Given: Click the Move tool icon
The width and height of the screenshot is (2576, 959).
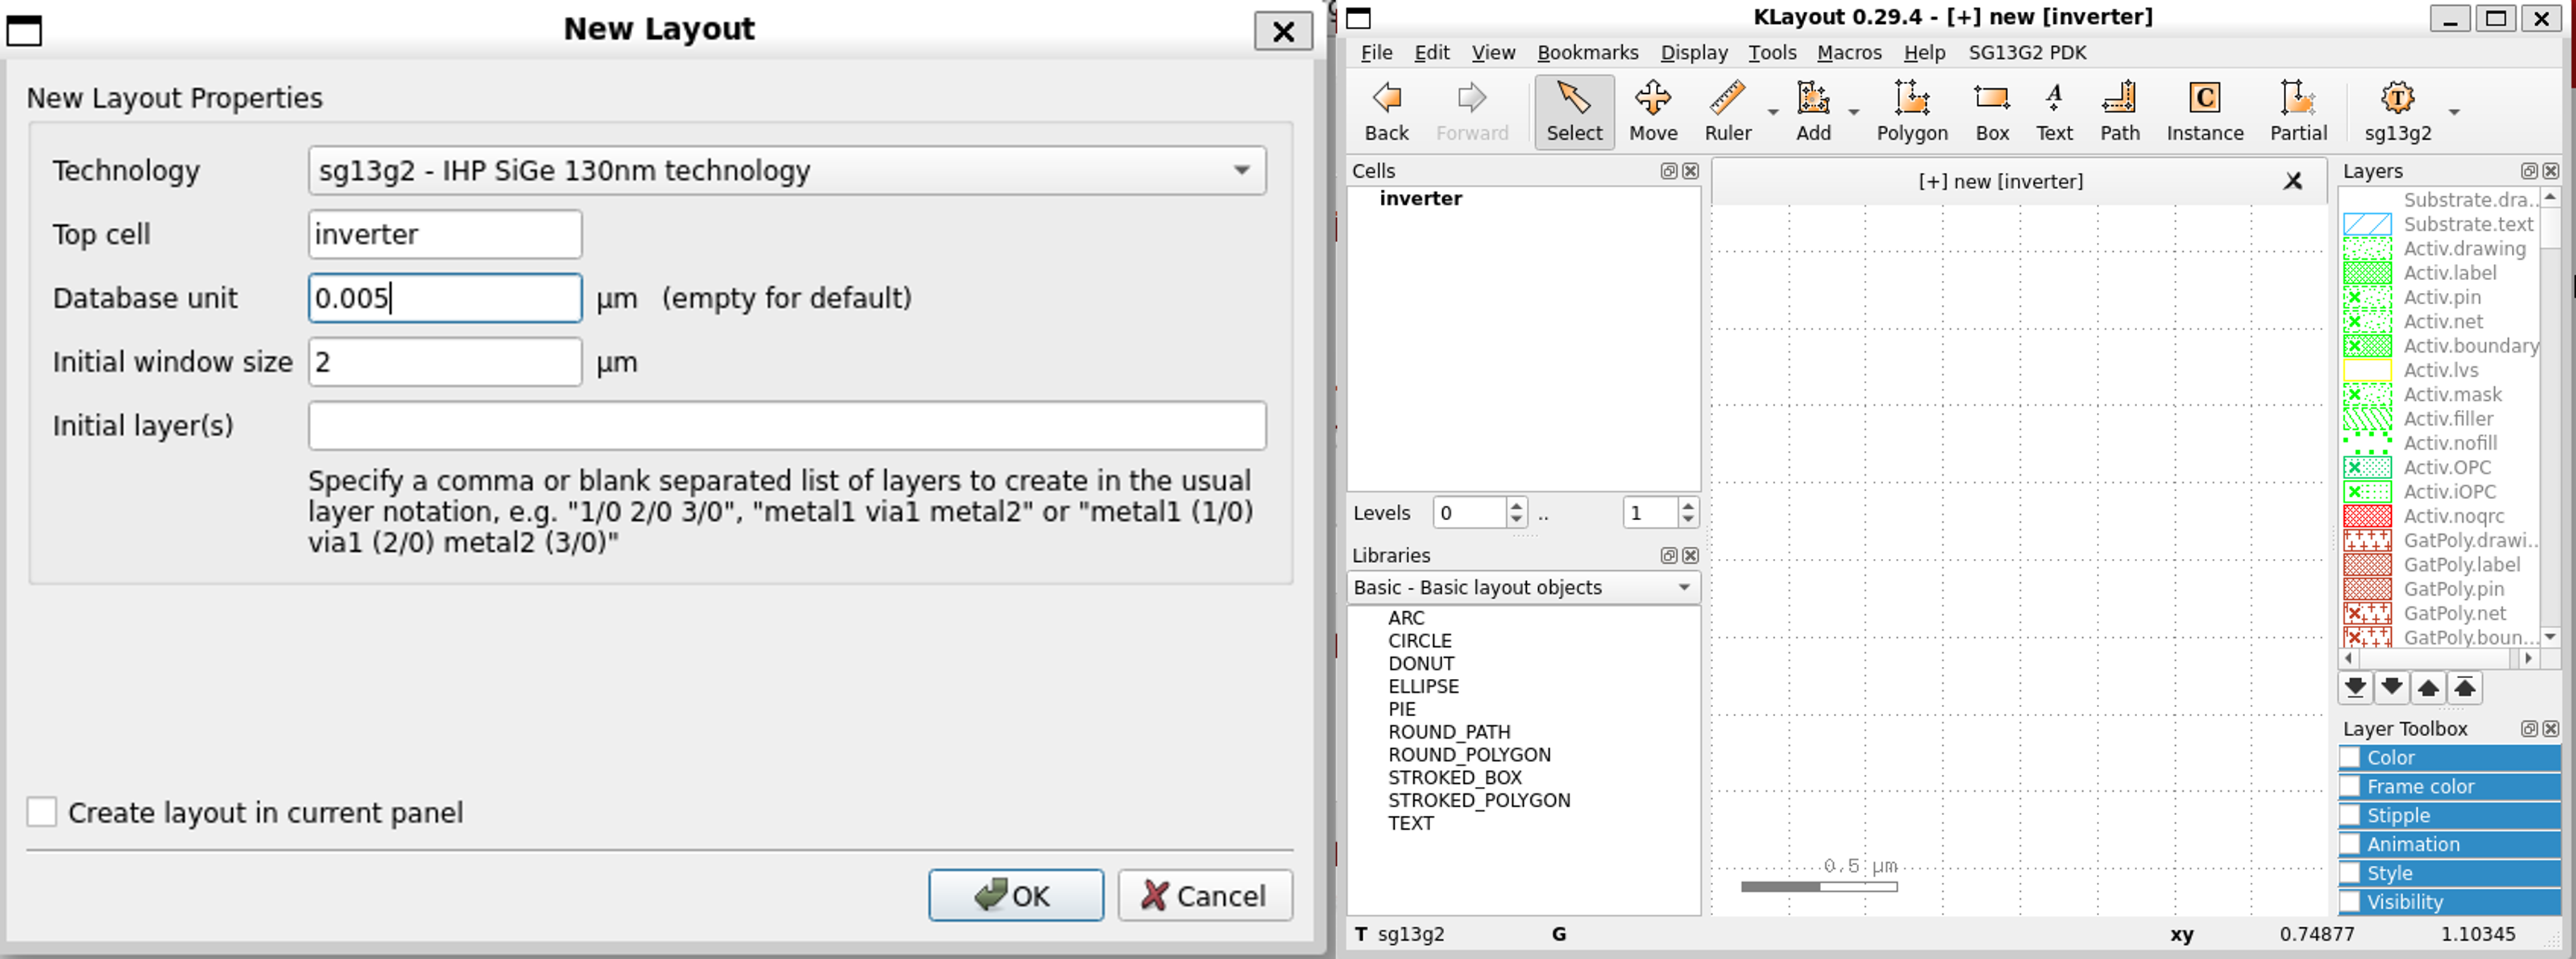Looking at the screenshot, I should pyautogui.click(x=1652, y=110).
